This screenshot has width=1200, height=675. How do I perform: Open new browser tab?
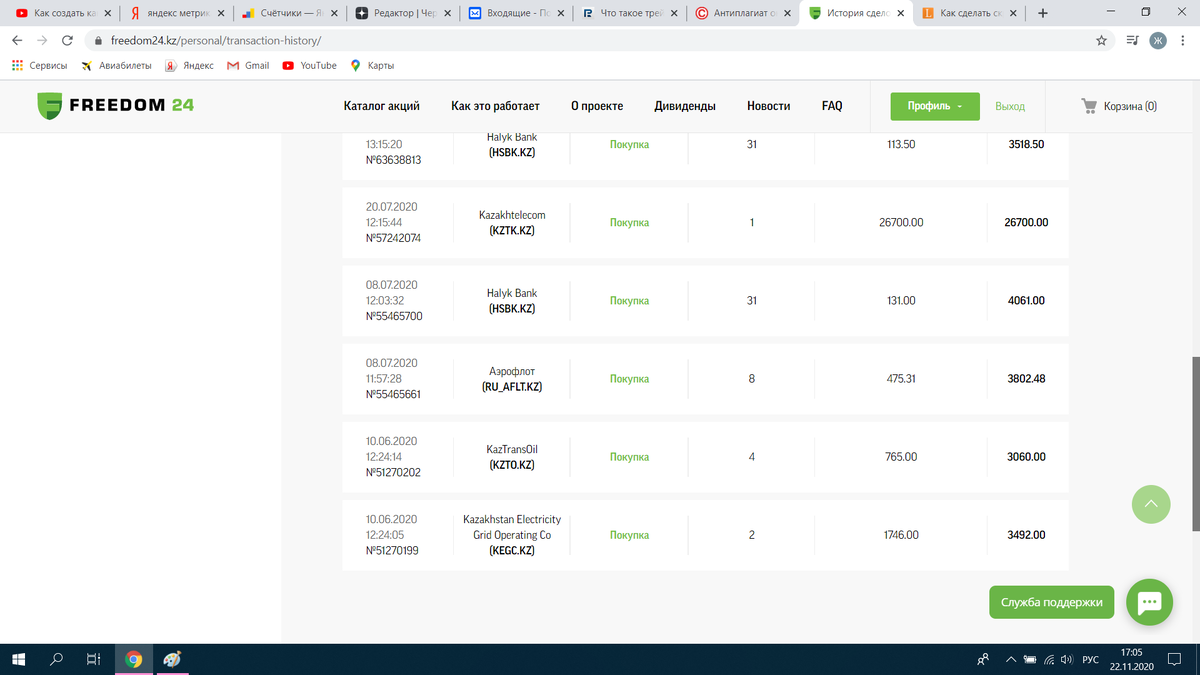1043,13
